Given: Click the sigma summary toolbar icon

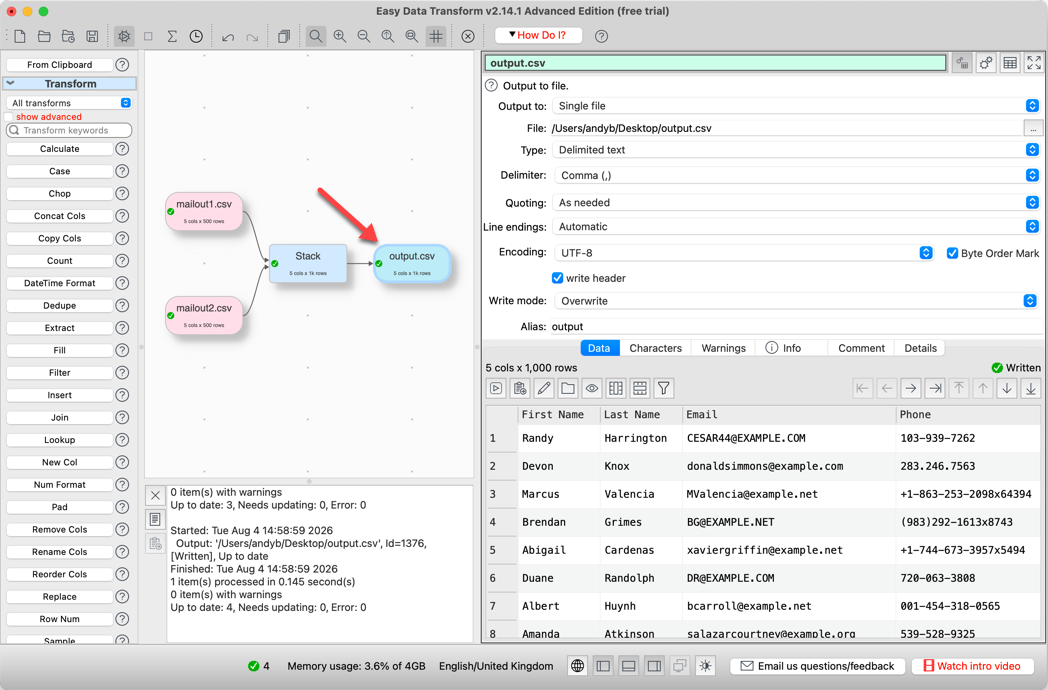Looking at the screenshot, I should pyautogui.click(x=172, y=36).
